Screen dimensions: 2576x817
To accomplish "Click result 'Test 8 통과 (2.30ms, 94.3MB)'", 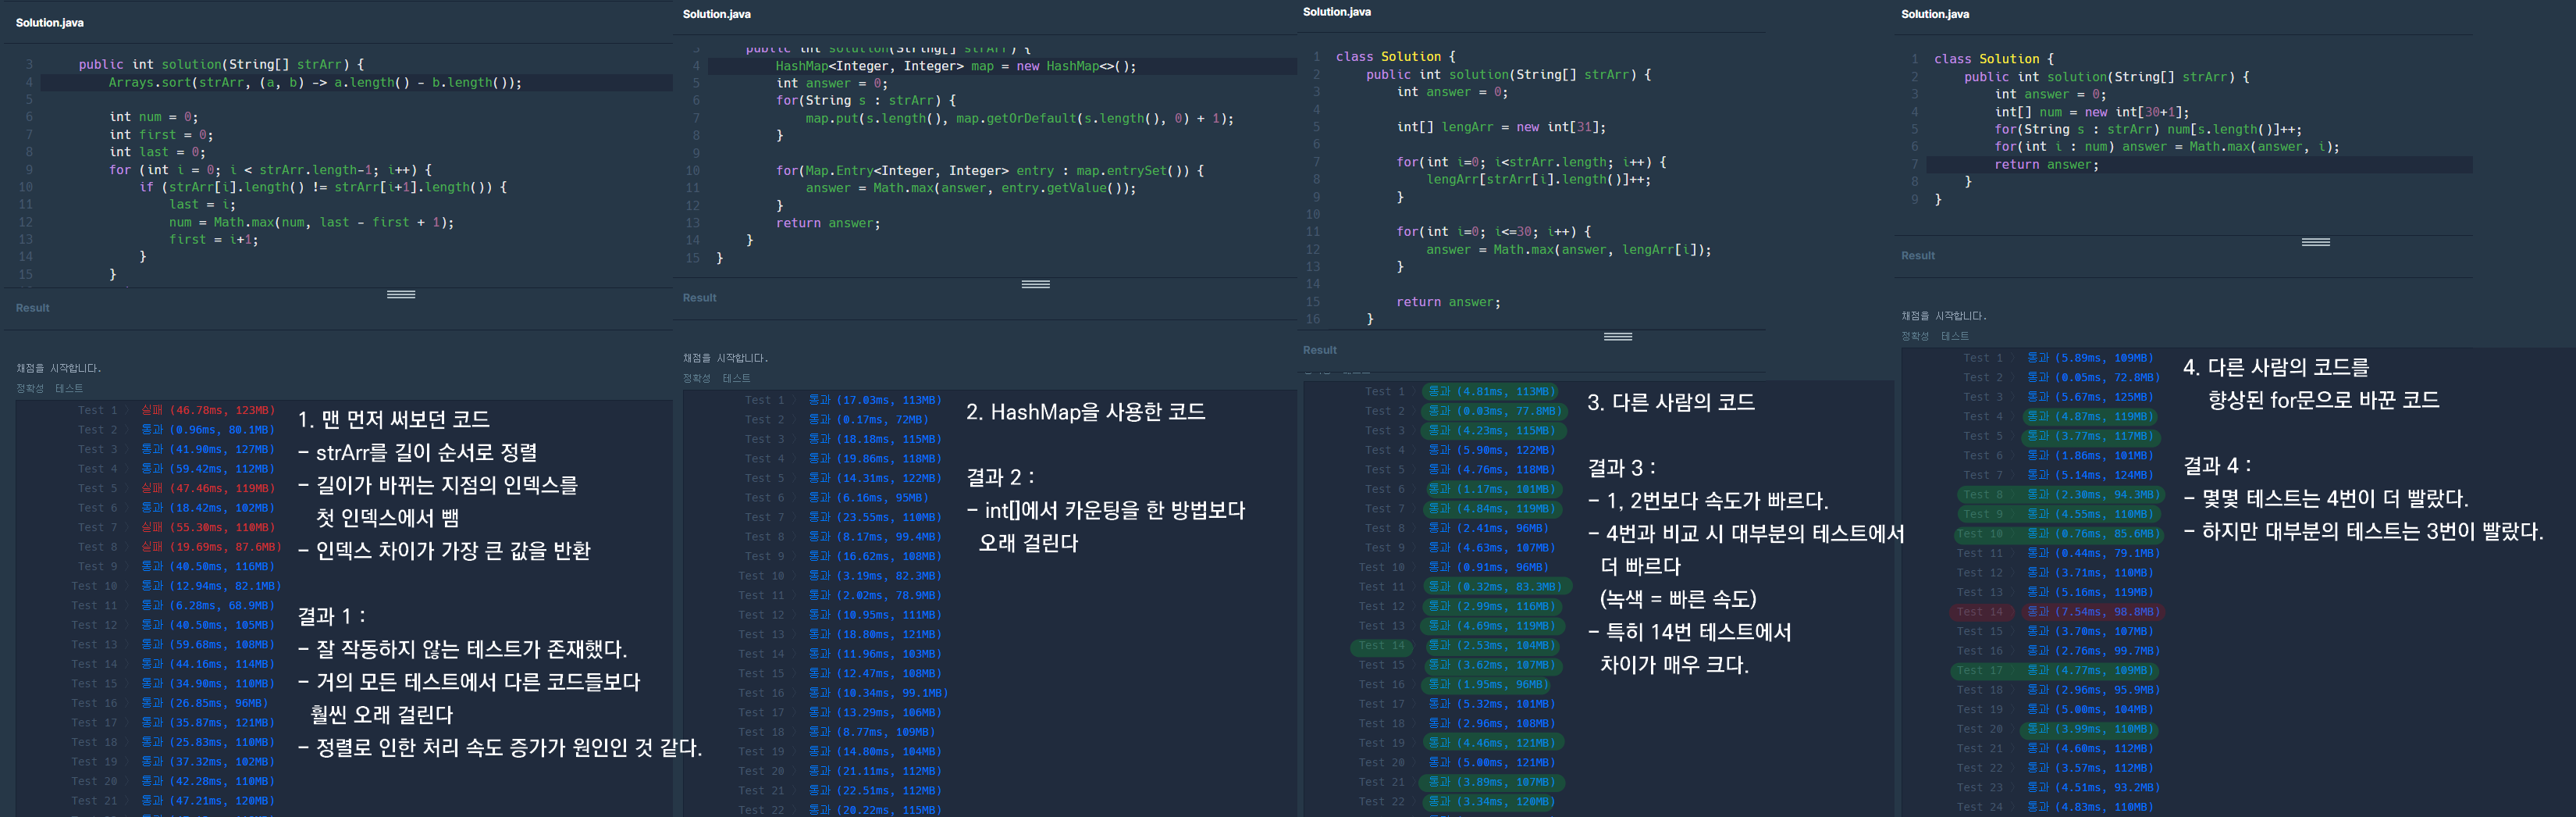I will tap(2060, 495).
